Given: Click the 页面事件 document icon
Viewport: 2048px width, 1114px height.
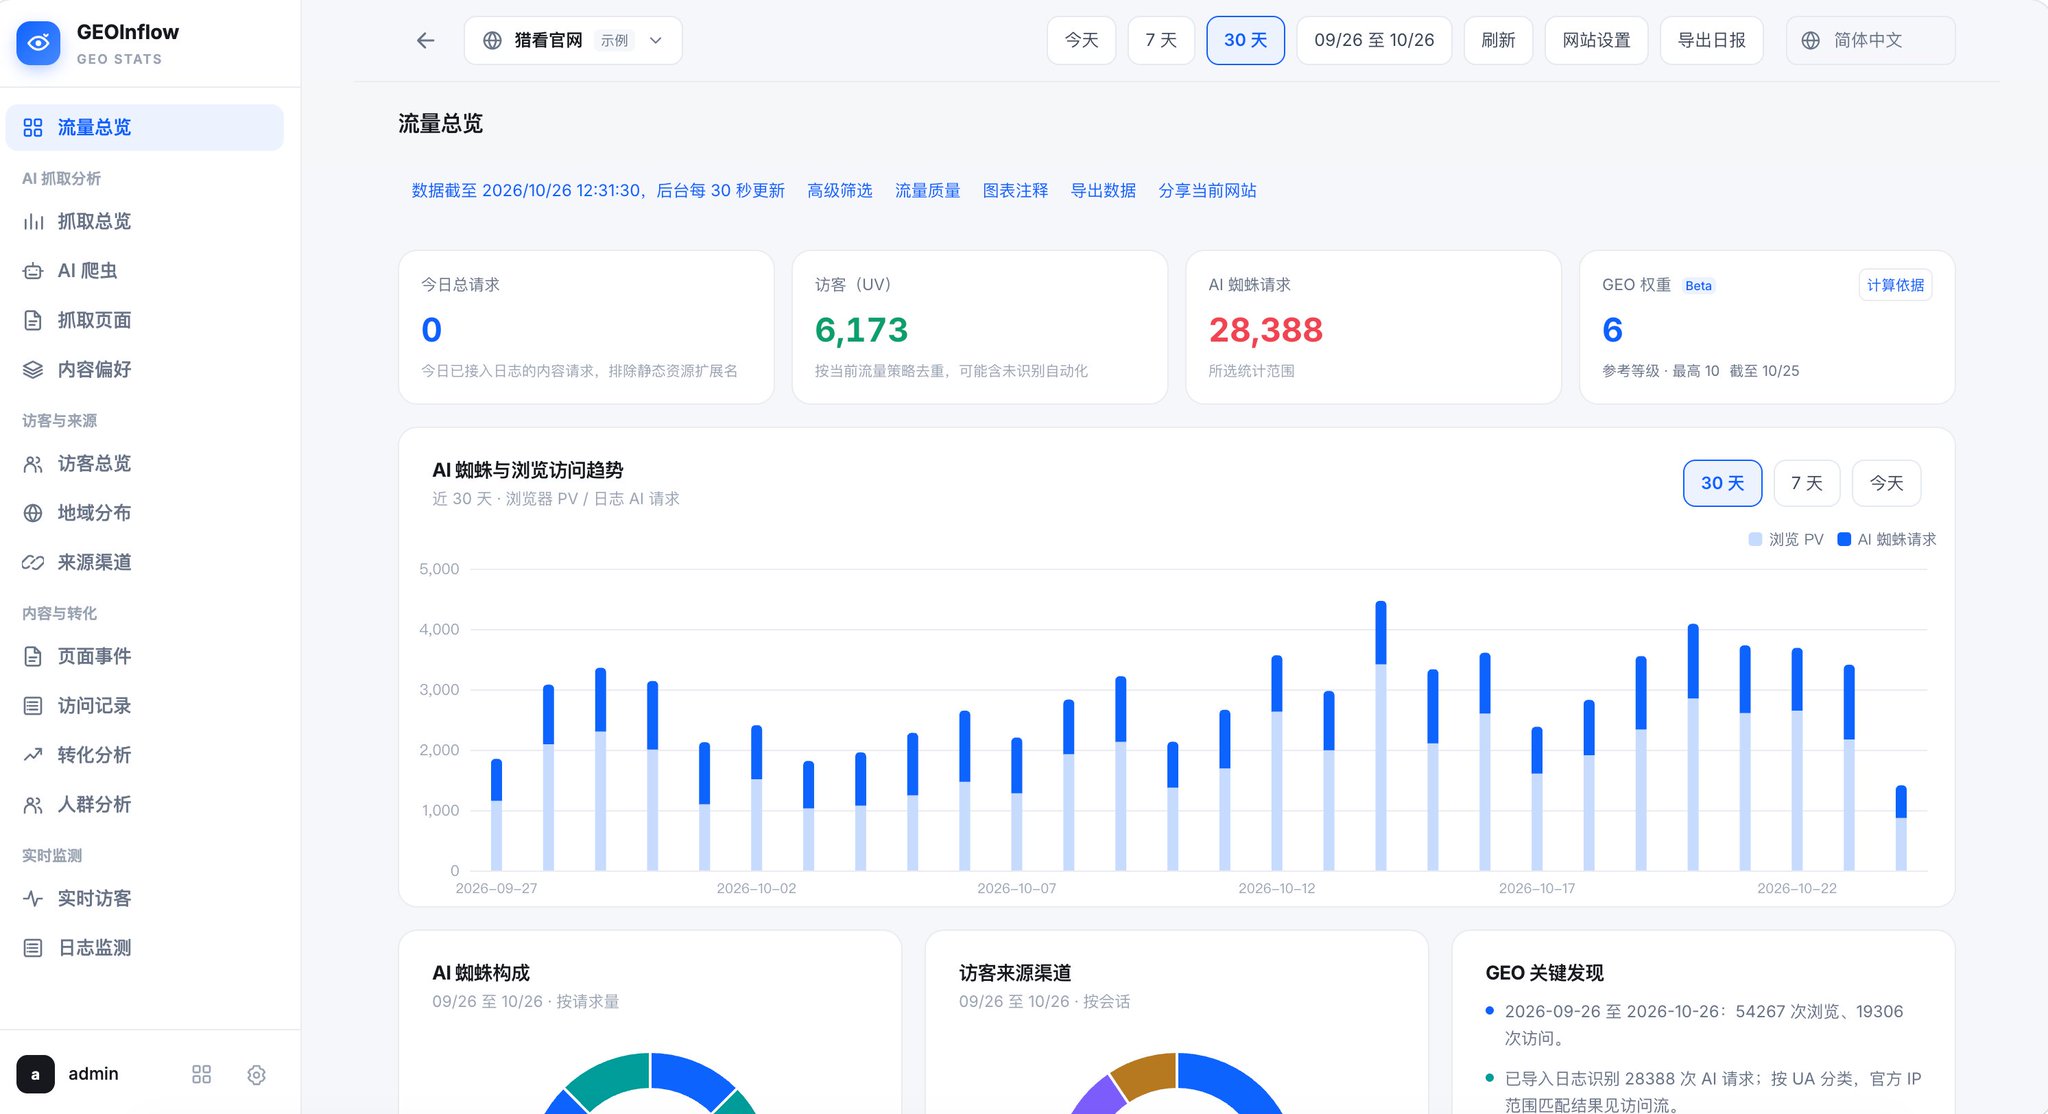Looking at the screenshot, I should click(33, 657).
